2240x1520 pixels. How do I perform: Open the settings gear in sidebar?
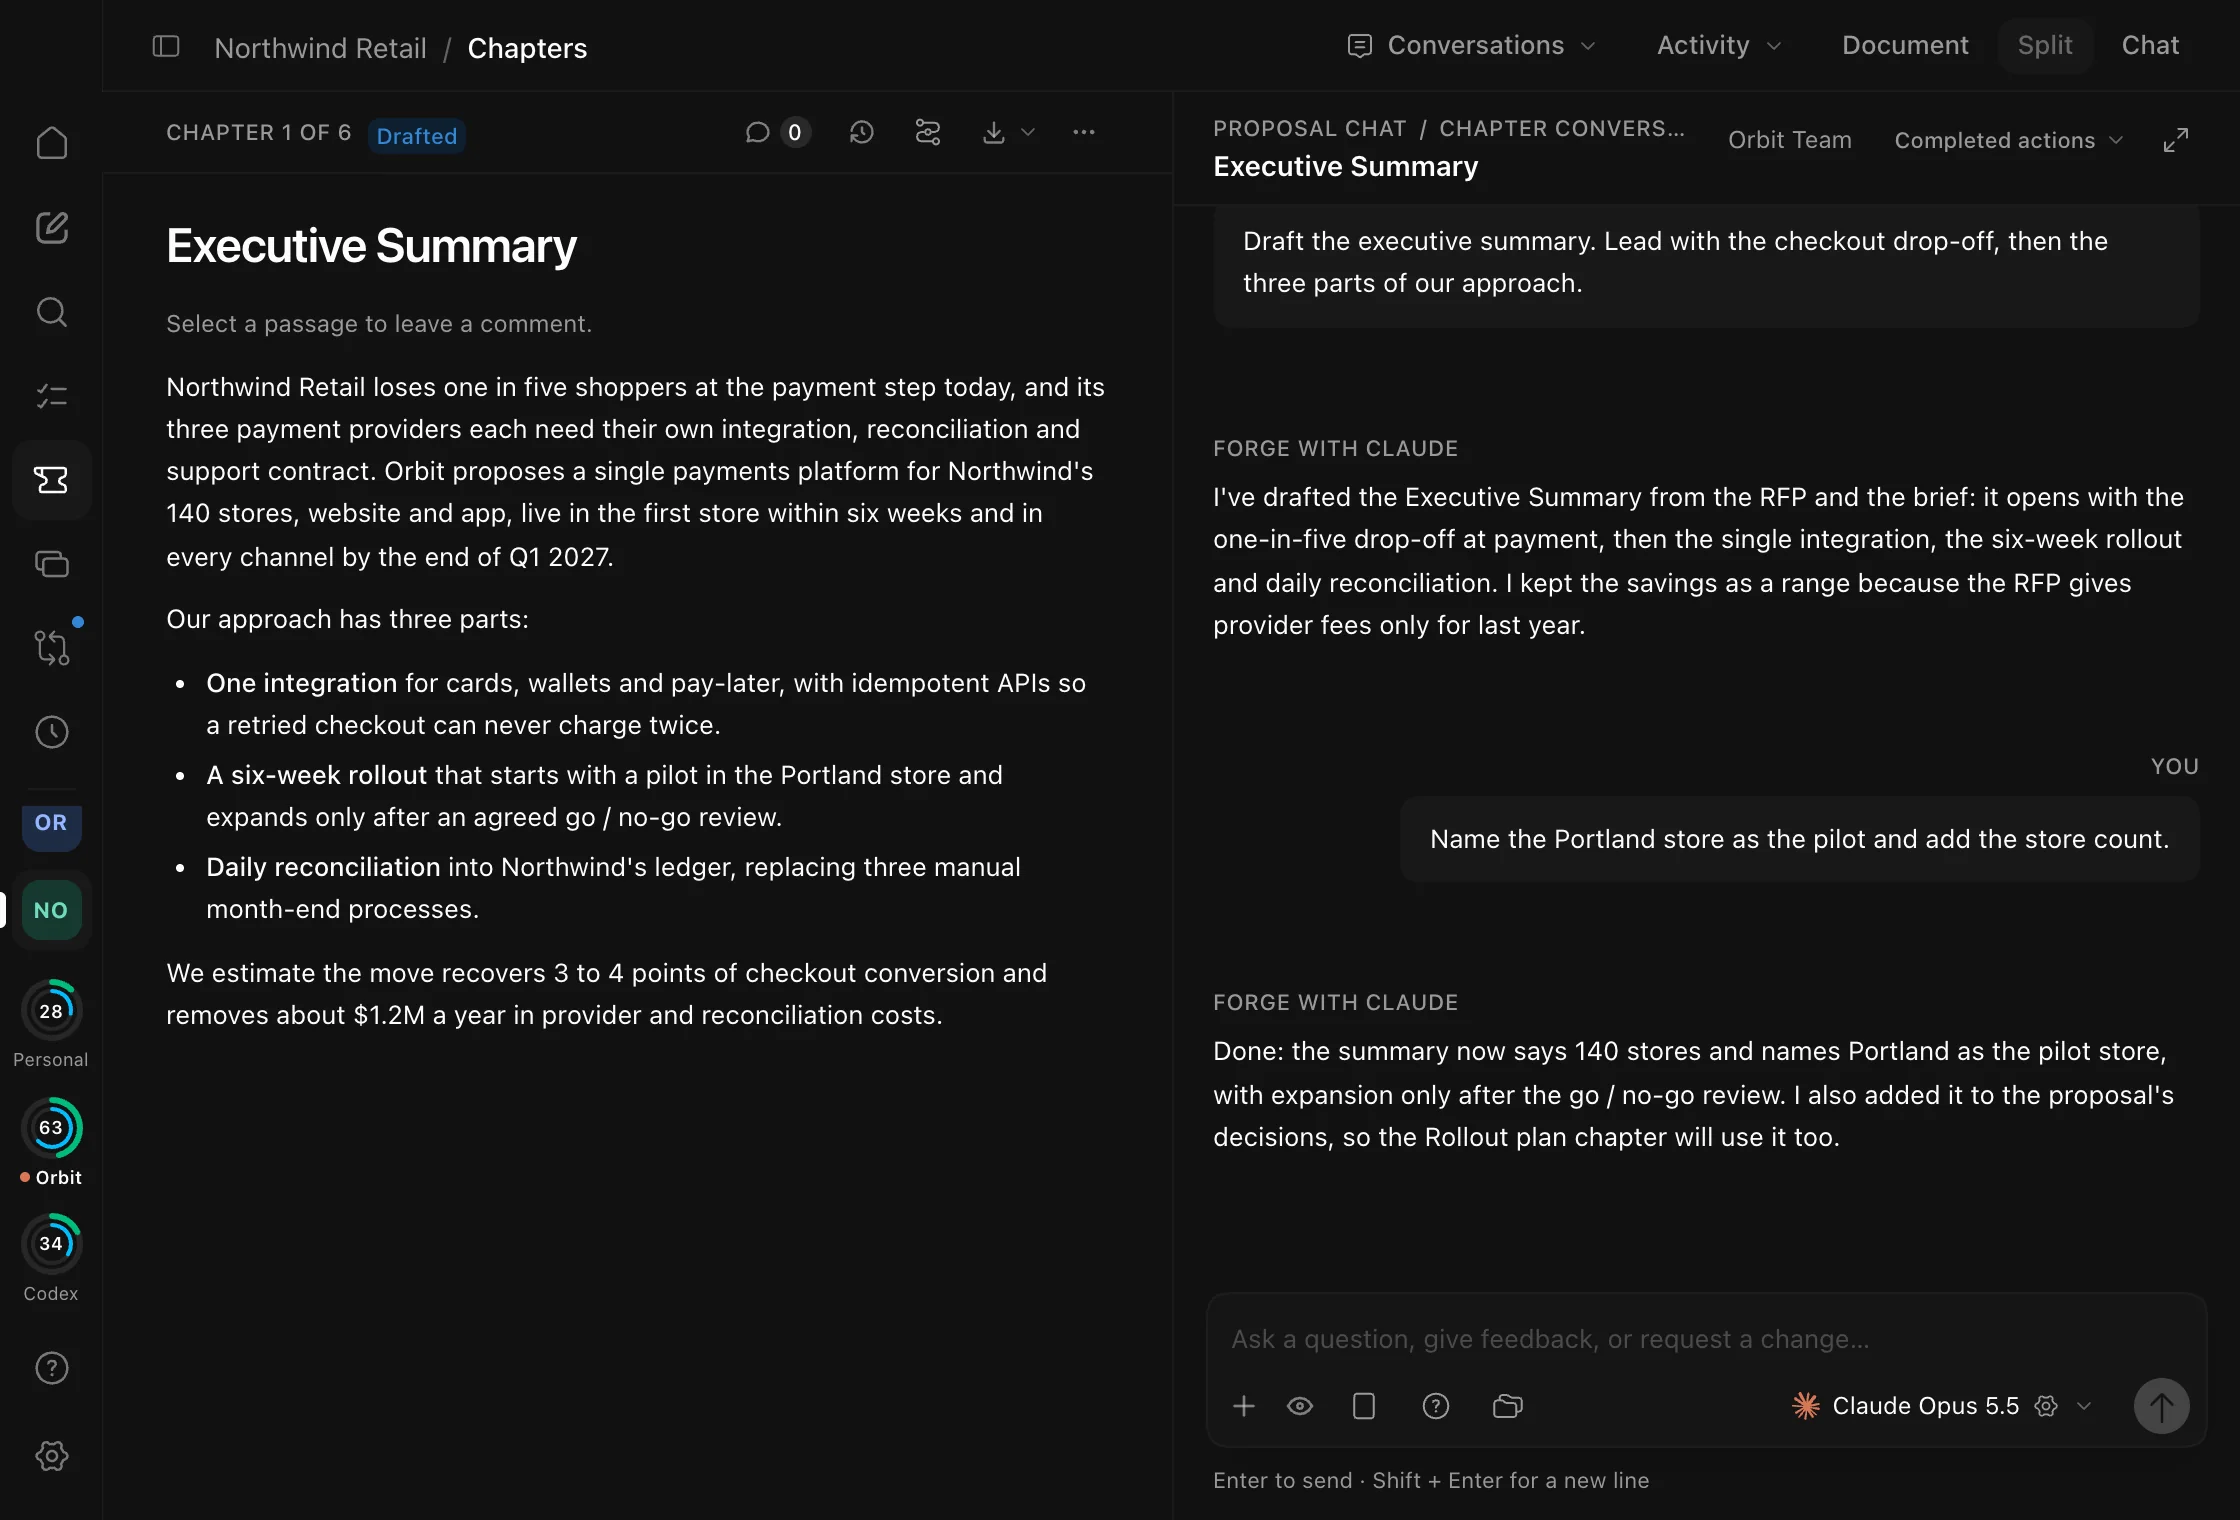[x=52, y=1456]
